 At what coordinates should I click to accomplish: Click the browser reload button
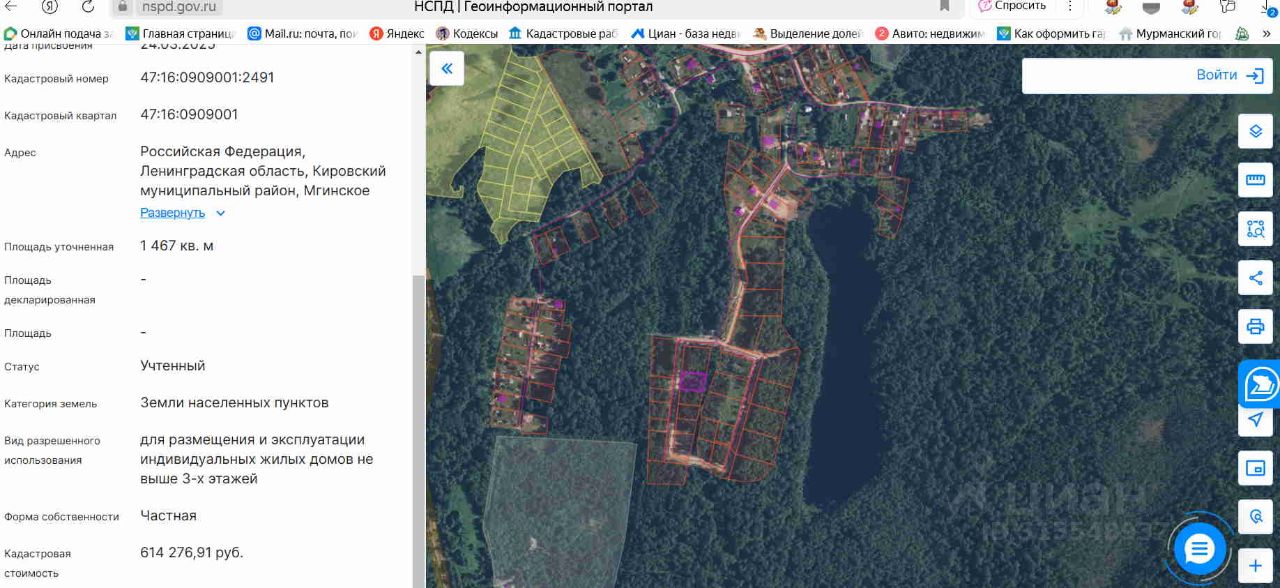coord(87,6)
